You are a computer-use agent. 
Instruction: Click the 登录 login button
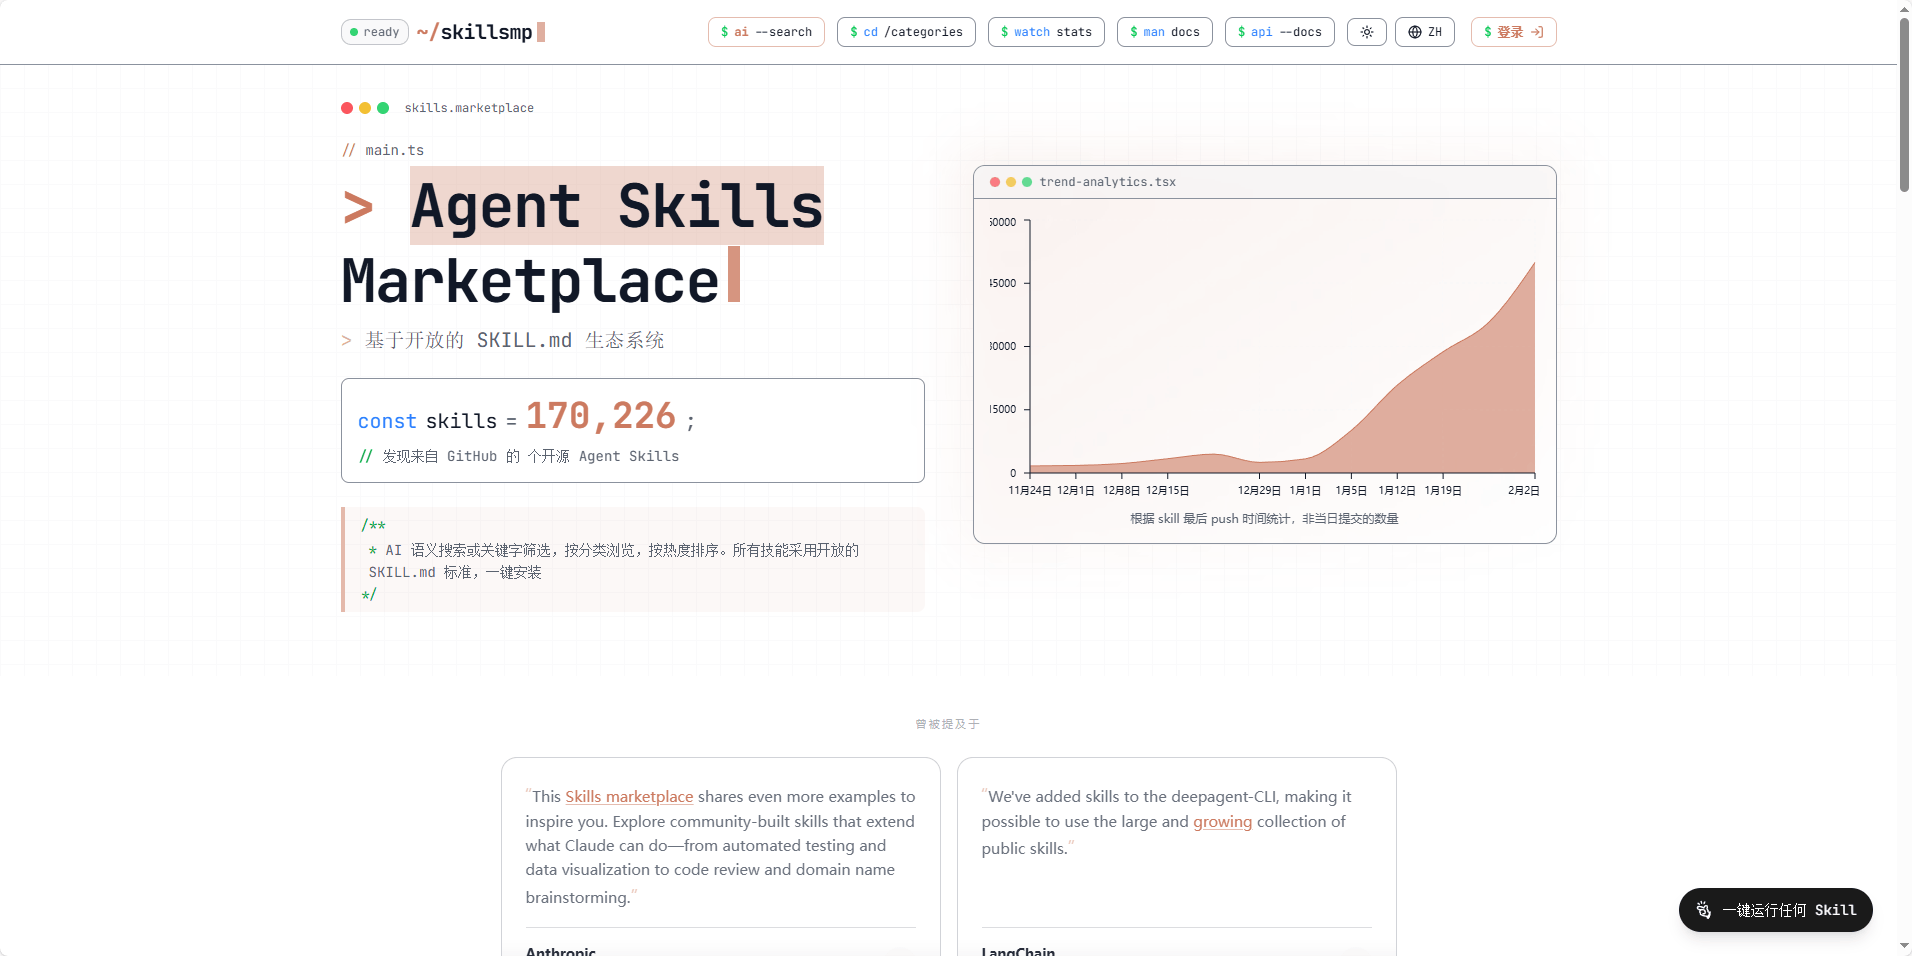1513,32
